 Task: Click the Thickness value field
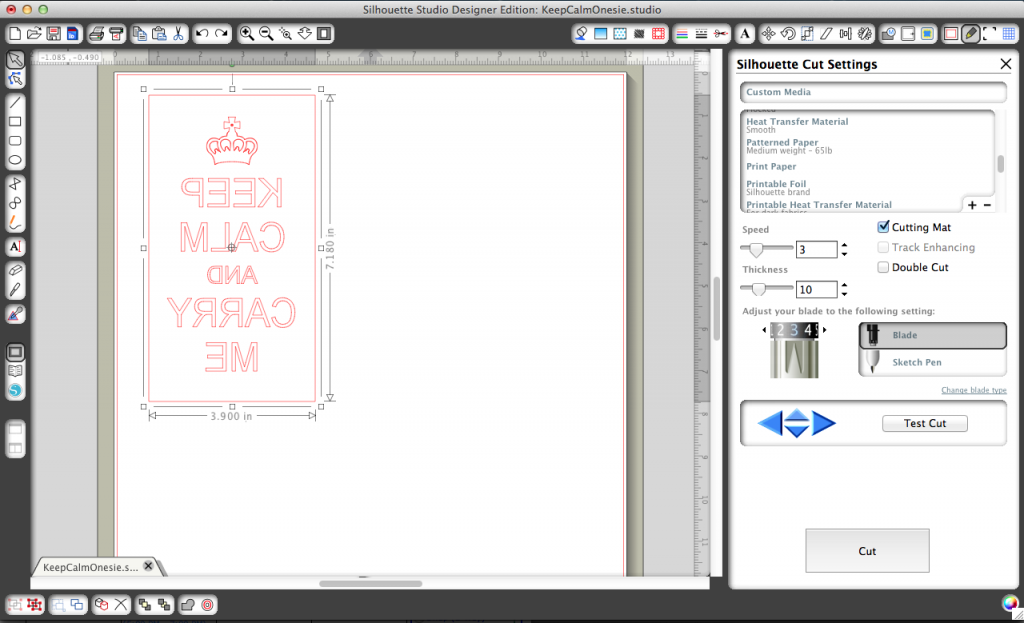pos(817,289)
